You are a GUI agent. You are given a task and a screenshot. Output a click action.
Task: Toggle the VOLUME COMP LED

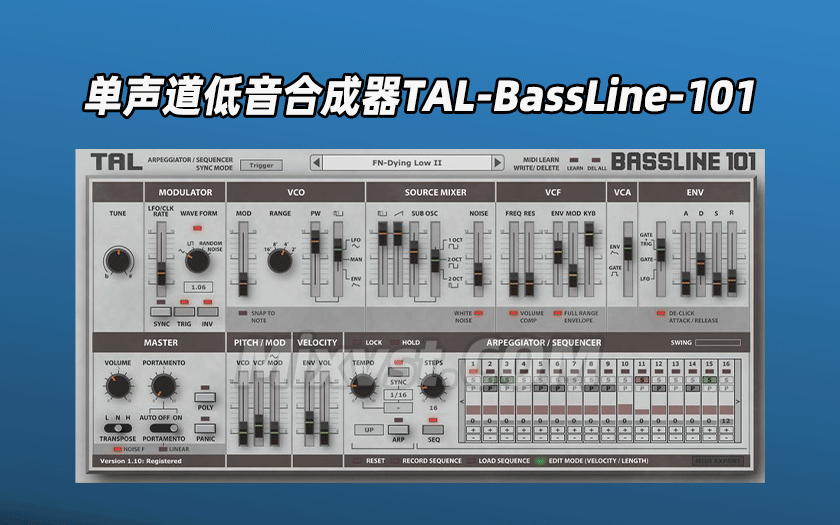(x=513, y=313)
